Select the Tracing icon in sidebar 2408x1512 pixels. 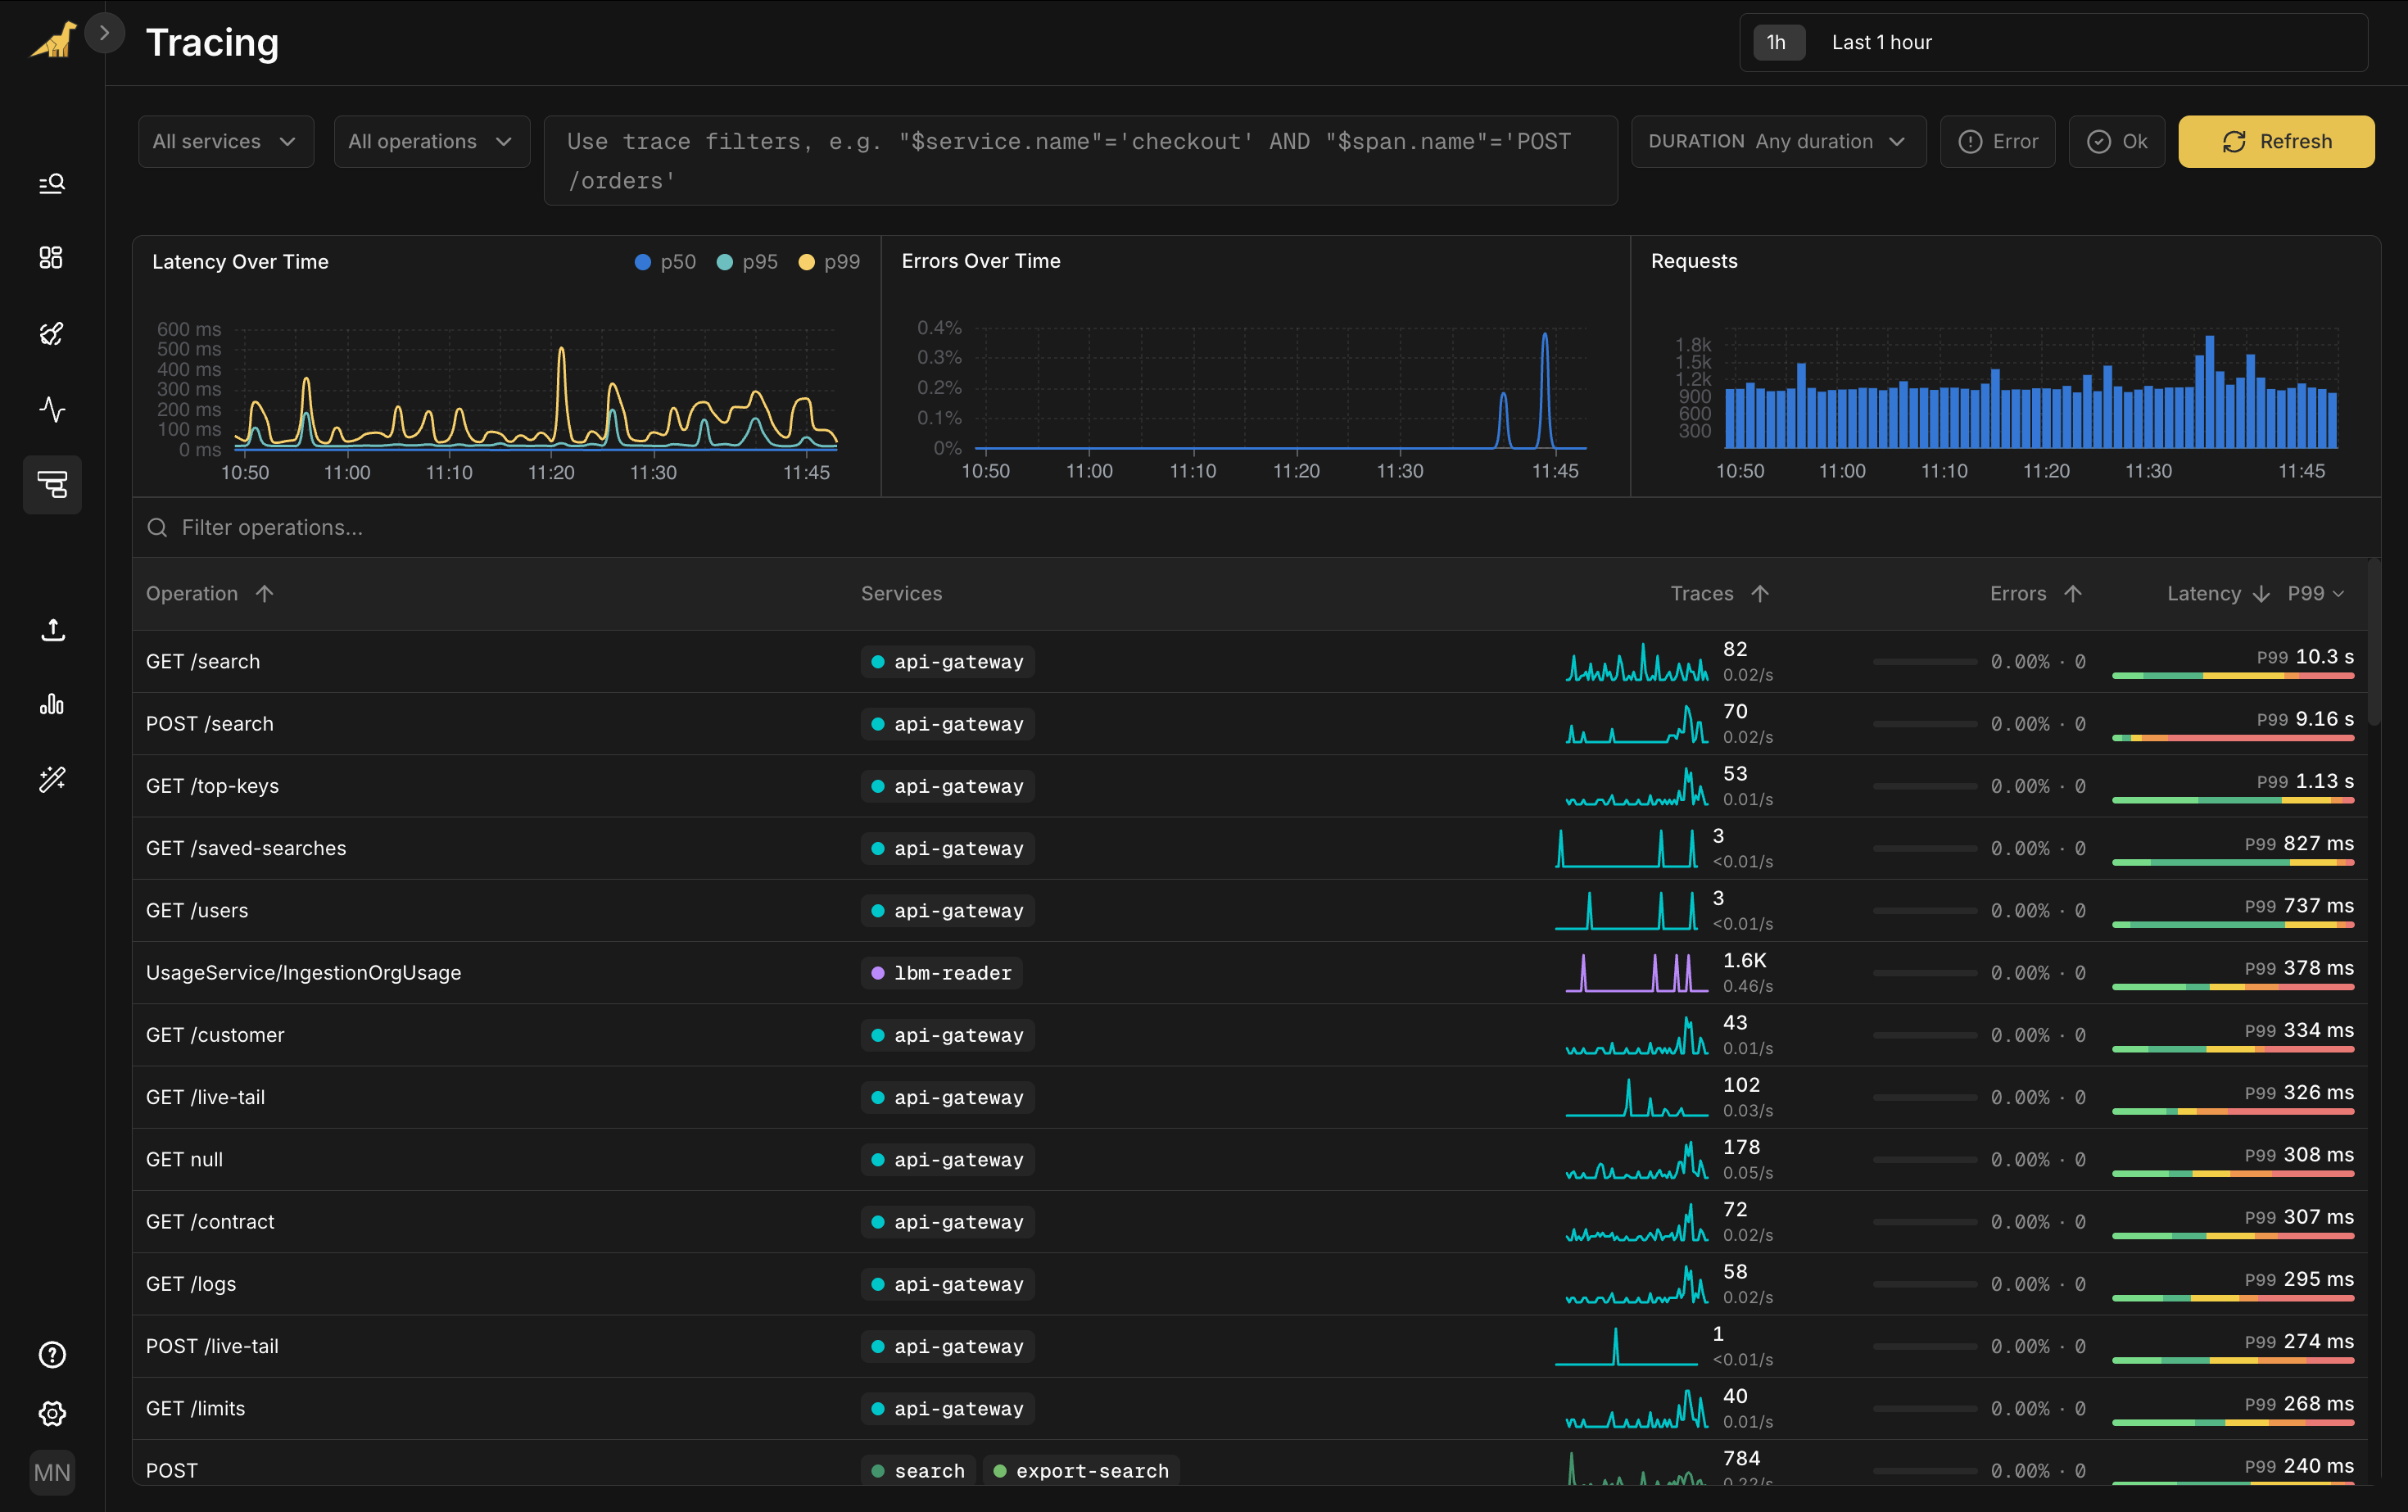(x=52, y=485)
